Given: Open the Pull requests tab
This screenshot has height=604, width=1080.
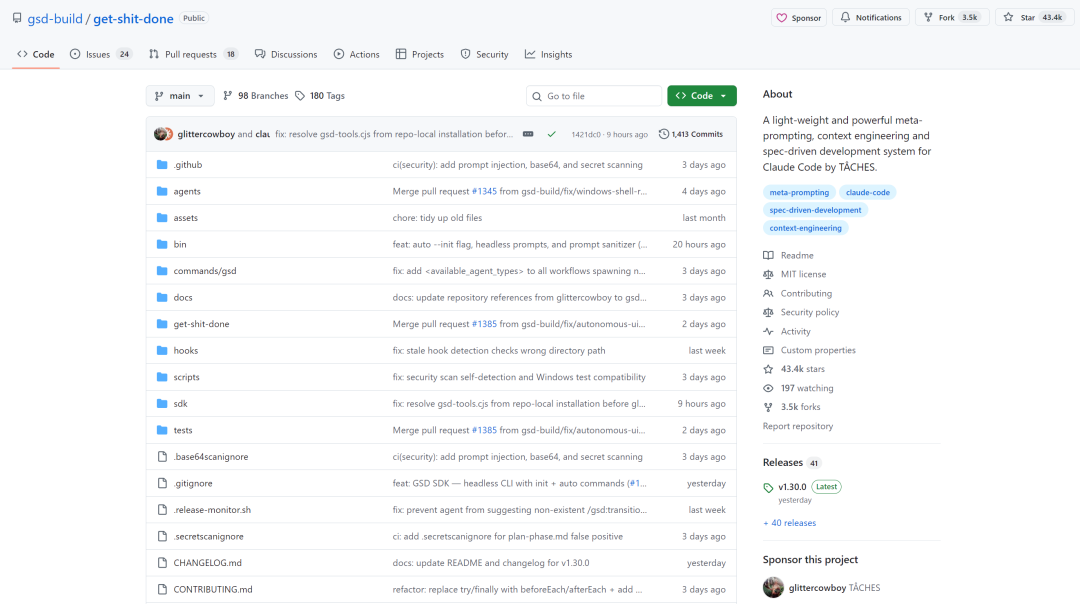Looking at the screenshot, I should coord(193,54).
